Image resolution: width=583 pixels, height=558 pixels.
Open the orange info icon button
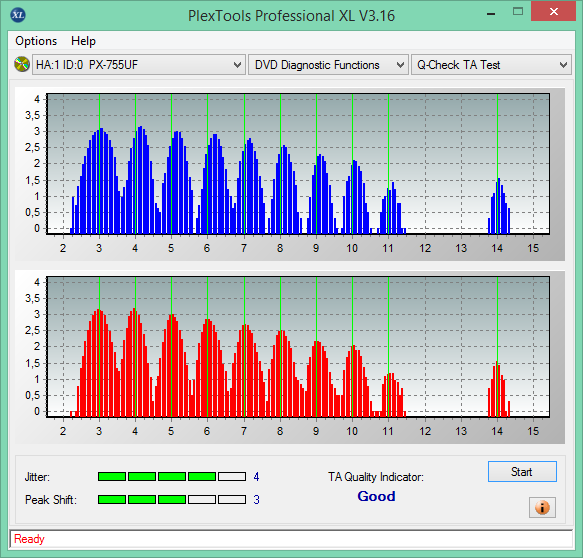(x=542, y=507)
